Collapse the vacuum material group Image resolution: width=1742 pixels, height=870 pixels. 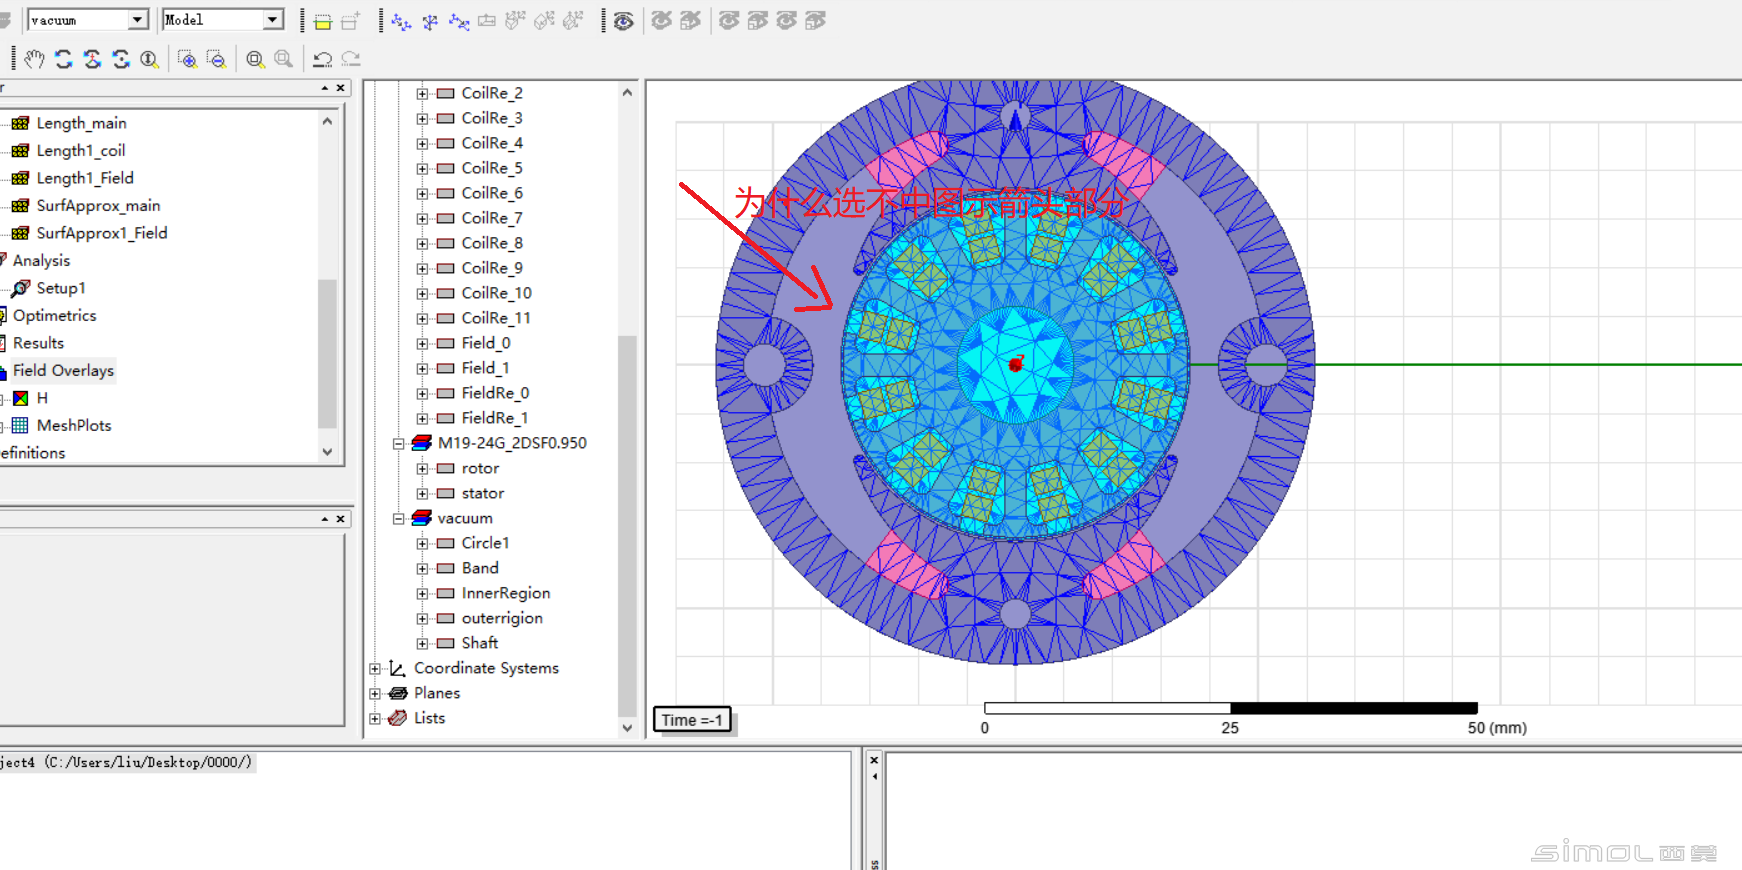[398, 518]
